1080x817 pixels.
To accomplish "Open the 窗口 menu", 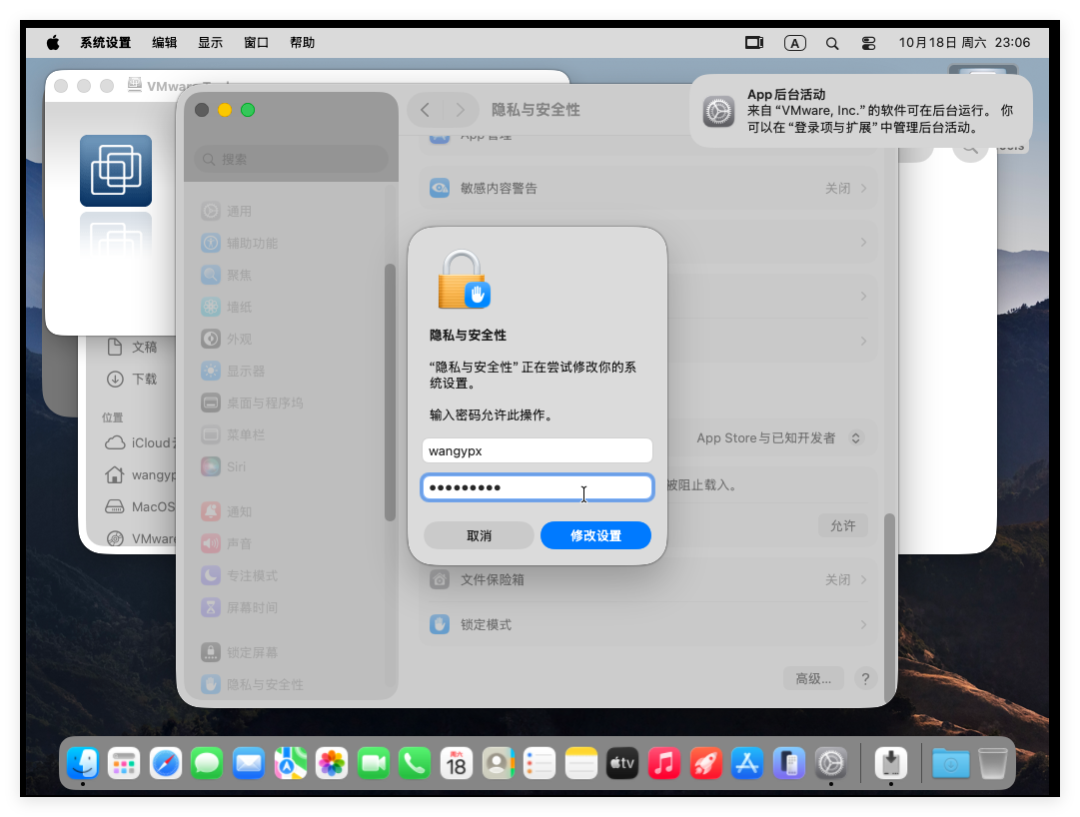I will (256, 43).
